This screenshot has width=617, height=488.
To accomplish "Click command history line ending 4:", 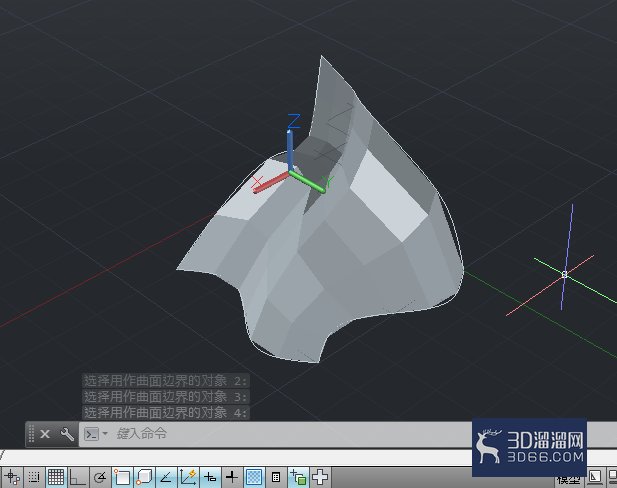I will pyautogui.click(x=166, y=412).
